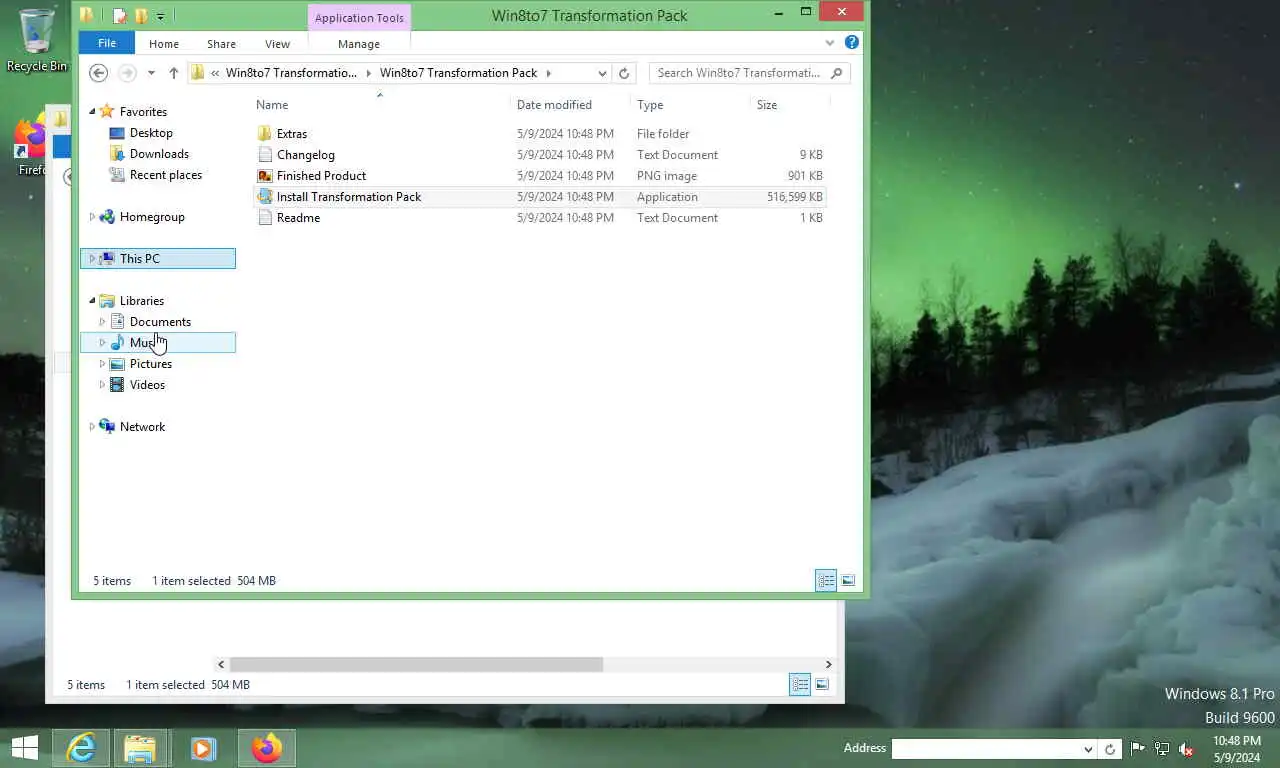Collapse the Favorites tree group
This screenshot has width=1280, height=768.
pyautogui.click(x=93, y=112)
